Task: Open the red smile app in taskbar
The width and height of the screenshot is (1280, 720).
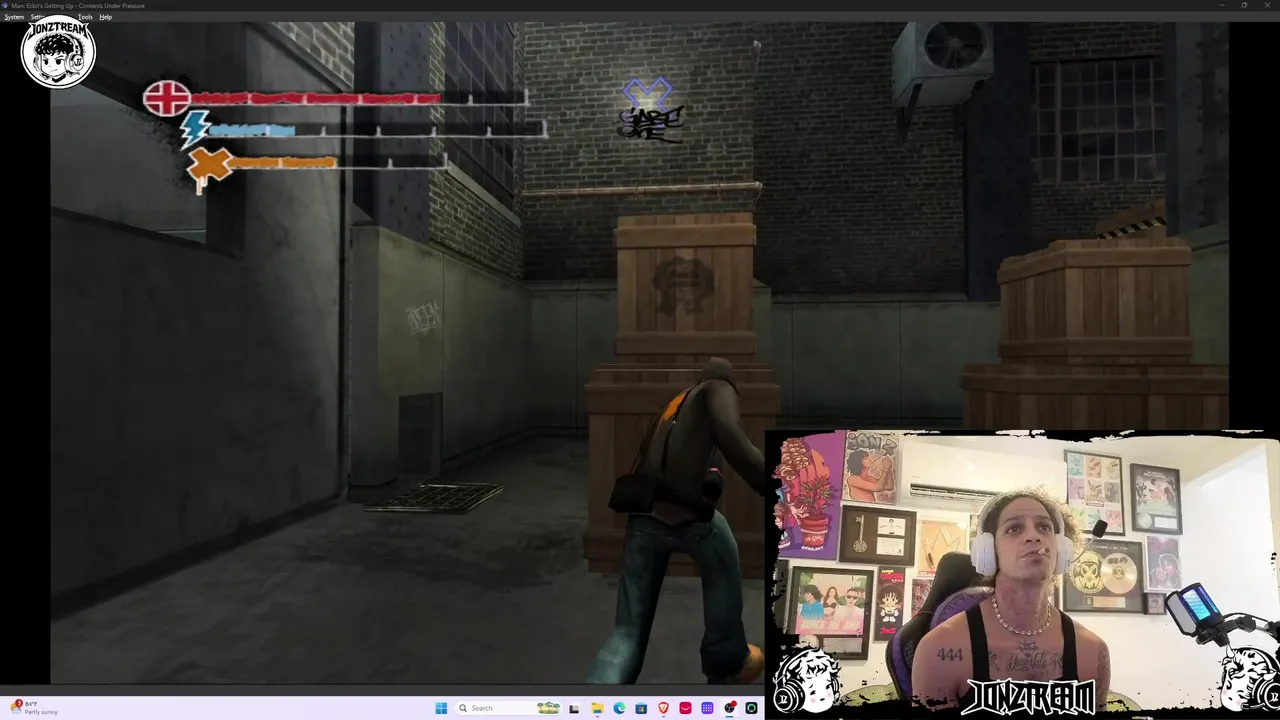Action: tap(685, 708)
